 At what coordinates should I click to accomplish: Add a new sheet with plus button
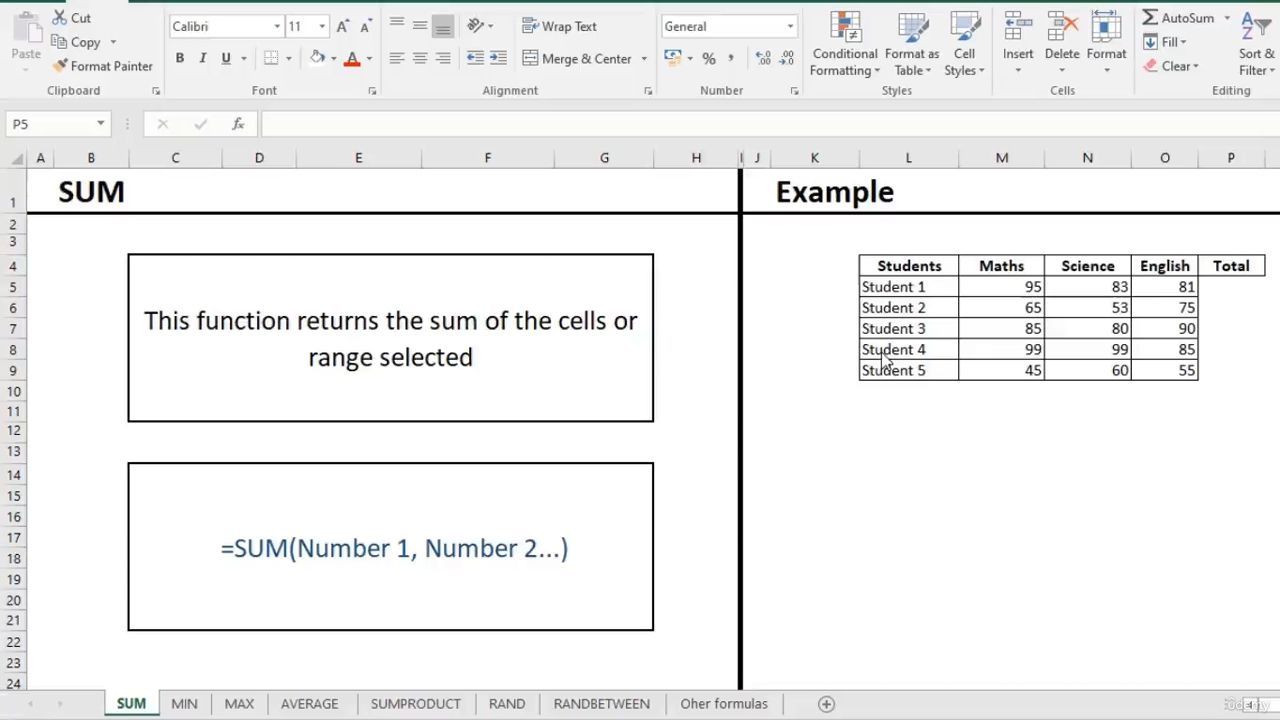pyautogui.click(x=826, y=704)
